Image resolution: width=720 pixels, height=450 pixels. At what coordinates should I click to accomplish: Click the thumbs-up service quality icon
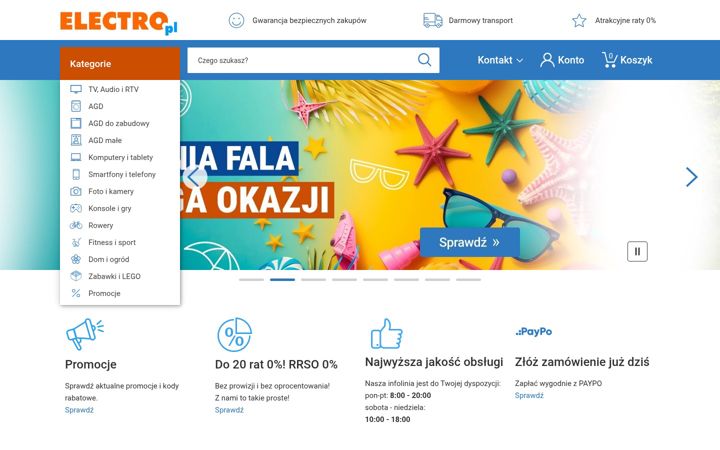click(386, 334)
